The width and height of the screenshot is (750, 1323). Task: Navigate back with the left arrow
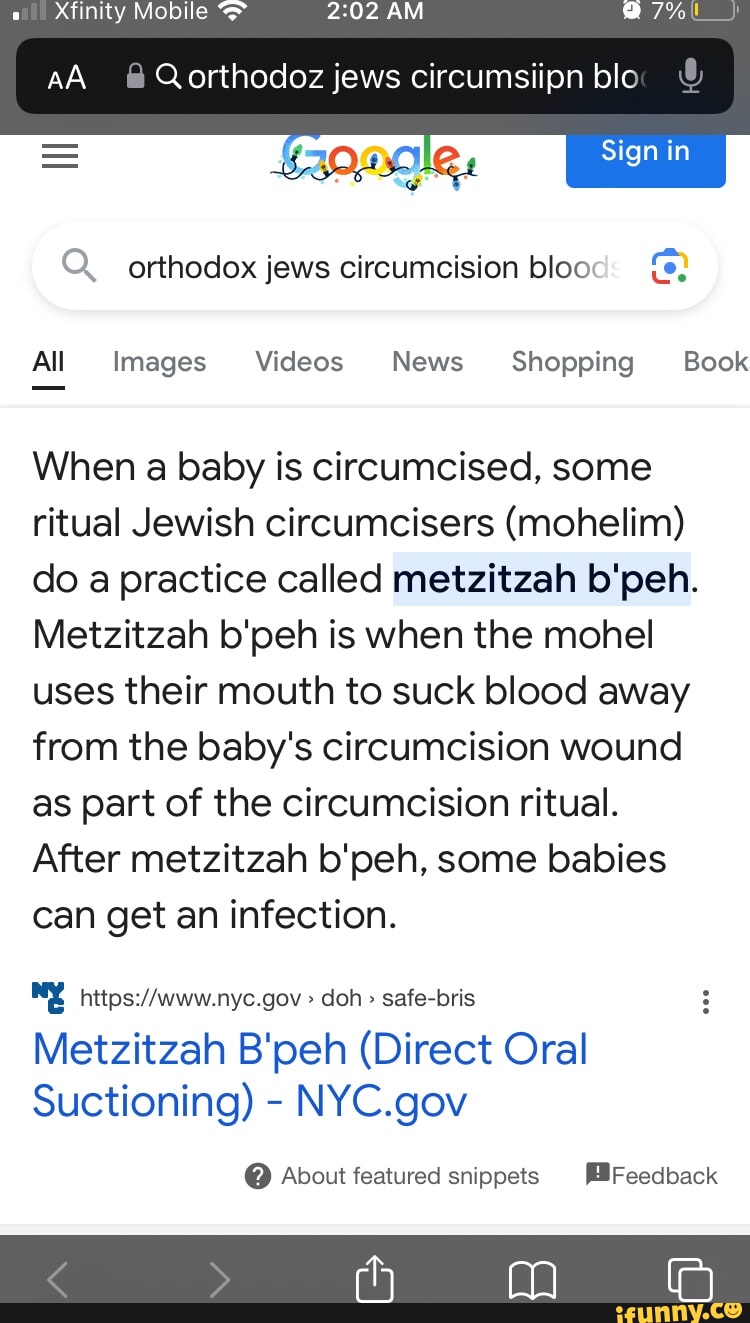[57, 1278]
